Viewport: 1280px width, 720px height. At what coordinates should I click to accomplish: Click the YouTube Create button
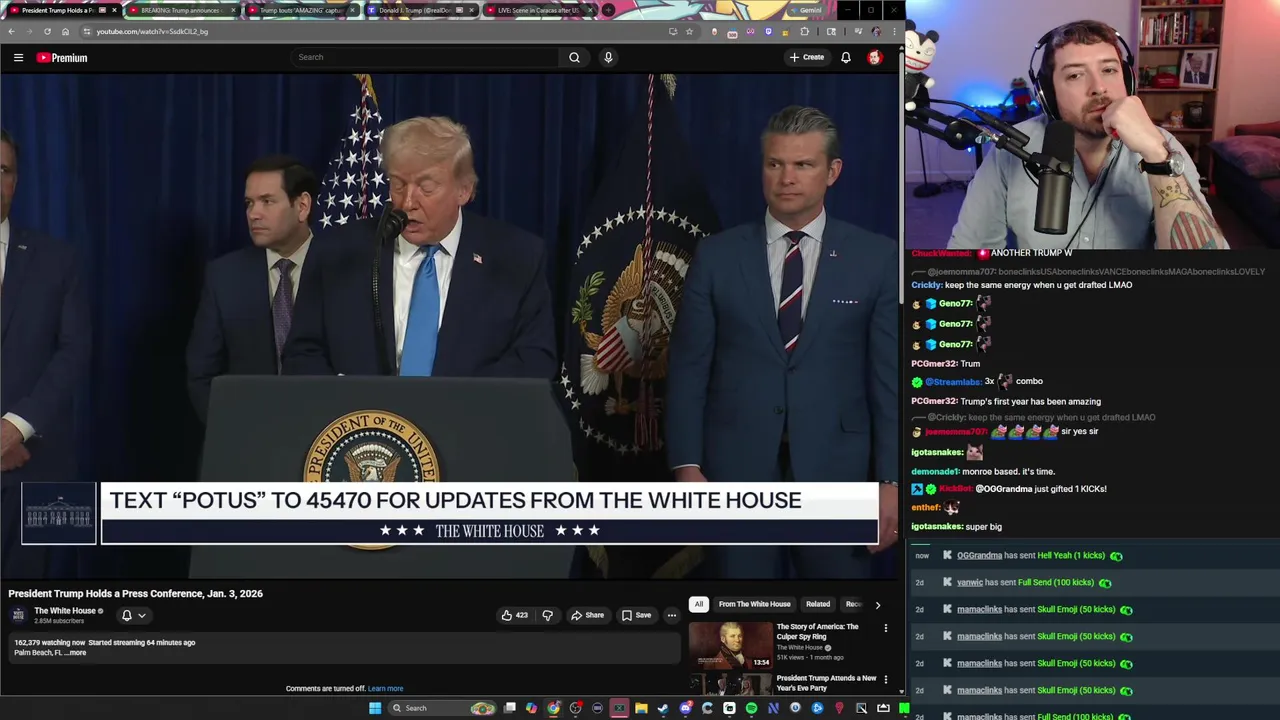pyautogui.click(x=807, y=57)
